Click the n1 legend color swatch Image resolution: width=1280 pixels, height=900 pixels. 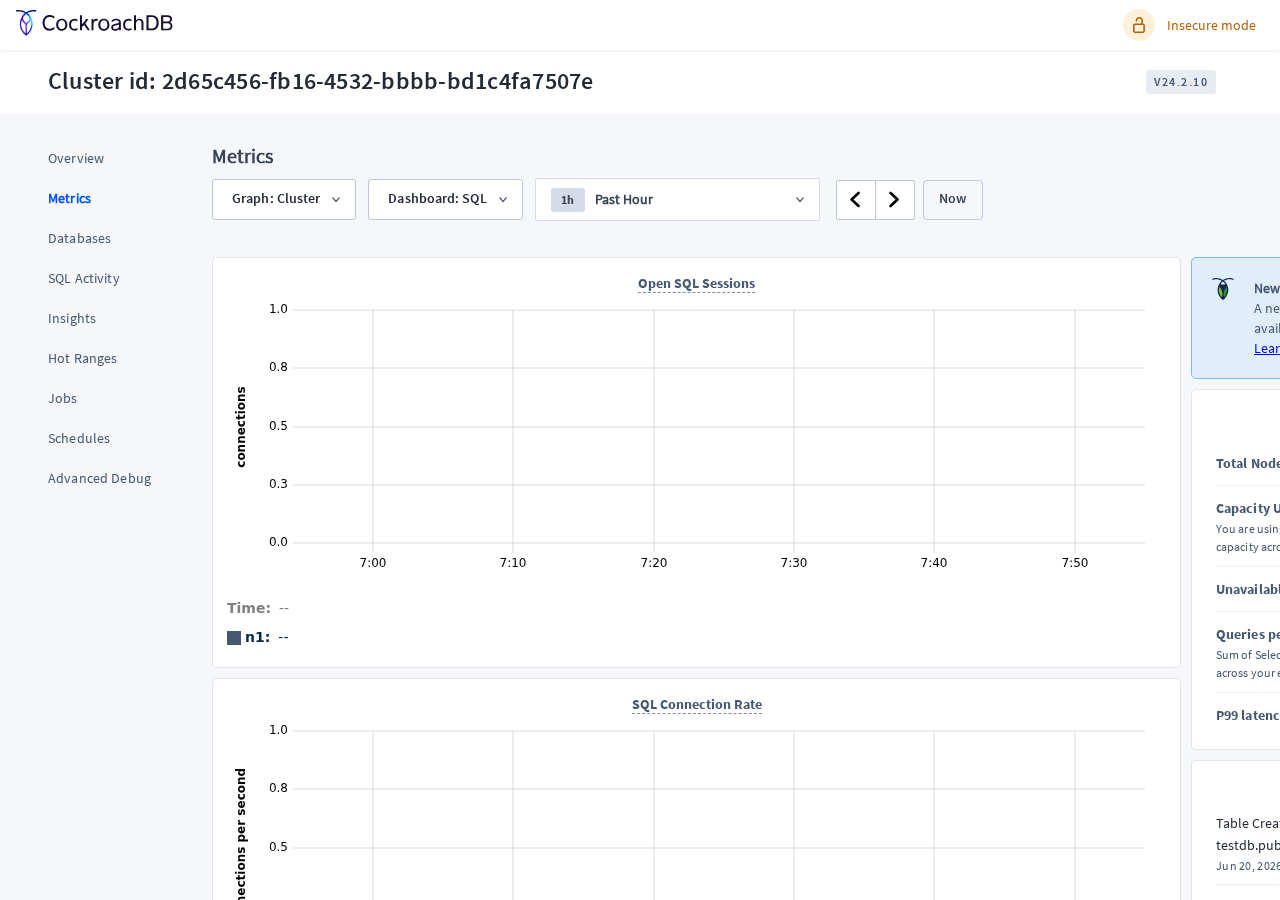tap(234, 638)
